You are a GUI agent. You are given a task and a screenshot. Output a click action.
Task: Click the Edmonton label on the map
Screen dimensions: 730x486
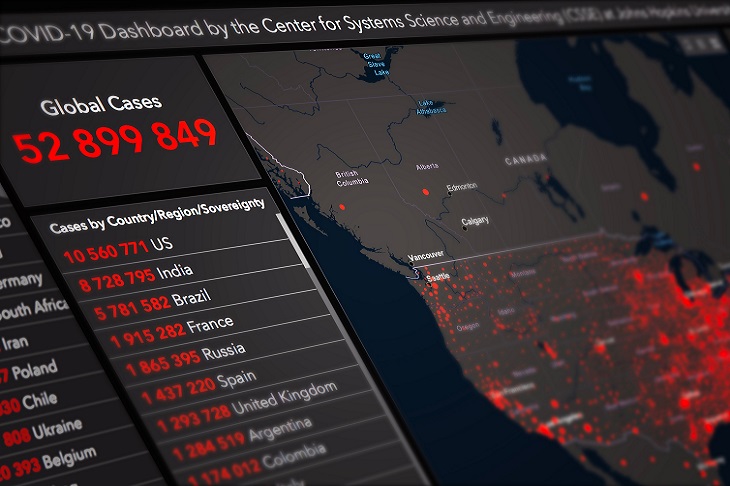pyautogui.click(x=462, y=187)
